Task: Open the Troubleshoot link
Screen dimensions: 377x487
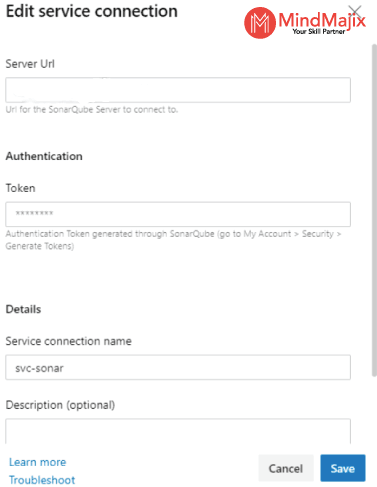Action: 42,480
